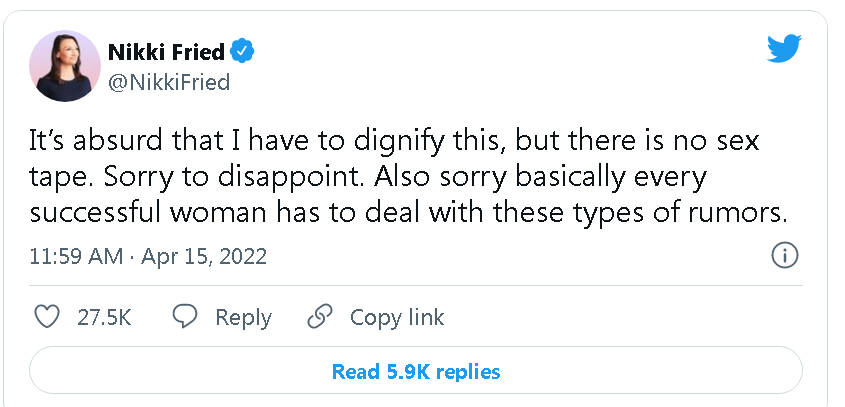This screenshot has height=407, width=845.
Task: Click the 11:59 AM timestamp
Action: [x=77, y=256]
